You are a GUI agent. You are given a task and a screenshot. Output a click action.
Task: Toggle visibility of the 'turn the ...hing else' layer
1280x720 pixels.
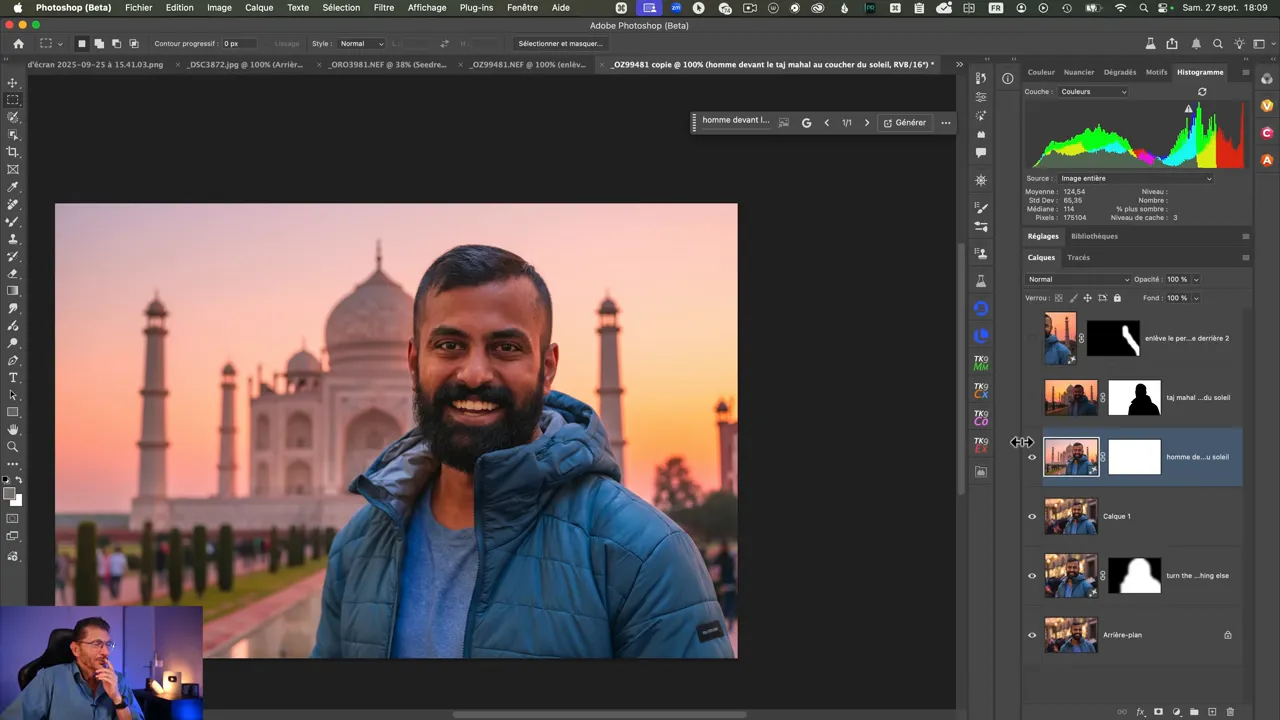(x=1032, y=576)
